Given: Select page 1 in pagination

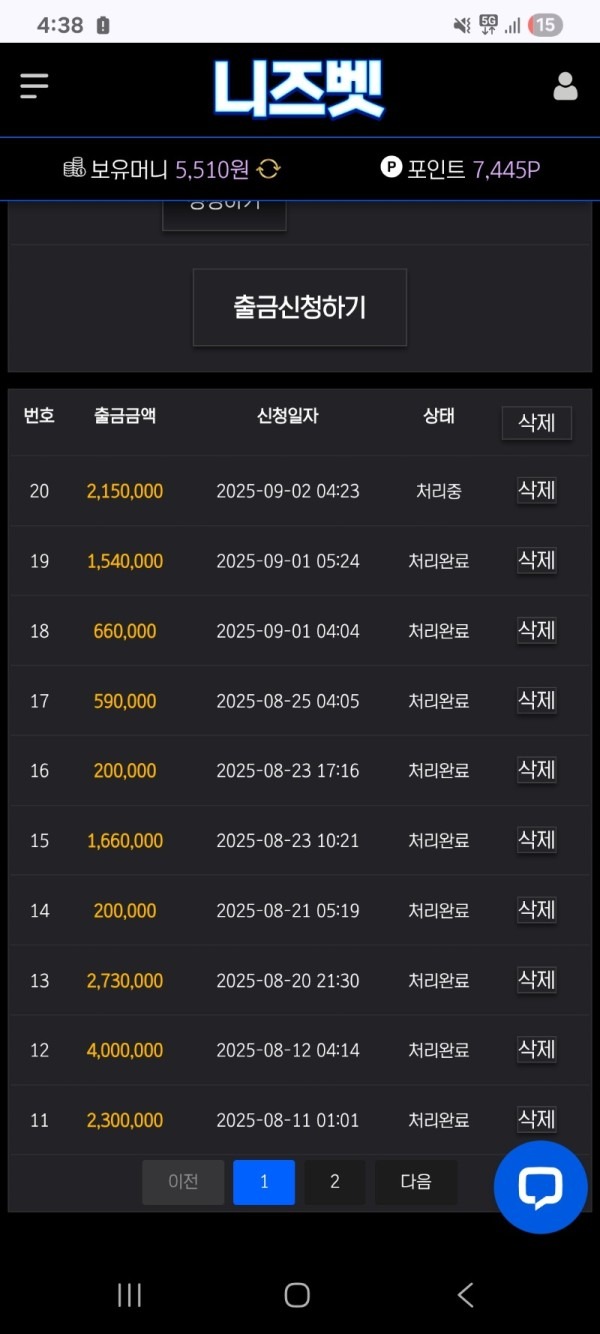Looking at the screenshot, I should click(264, 1182).
